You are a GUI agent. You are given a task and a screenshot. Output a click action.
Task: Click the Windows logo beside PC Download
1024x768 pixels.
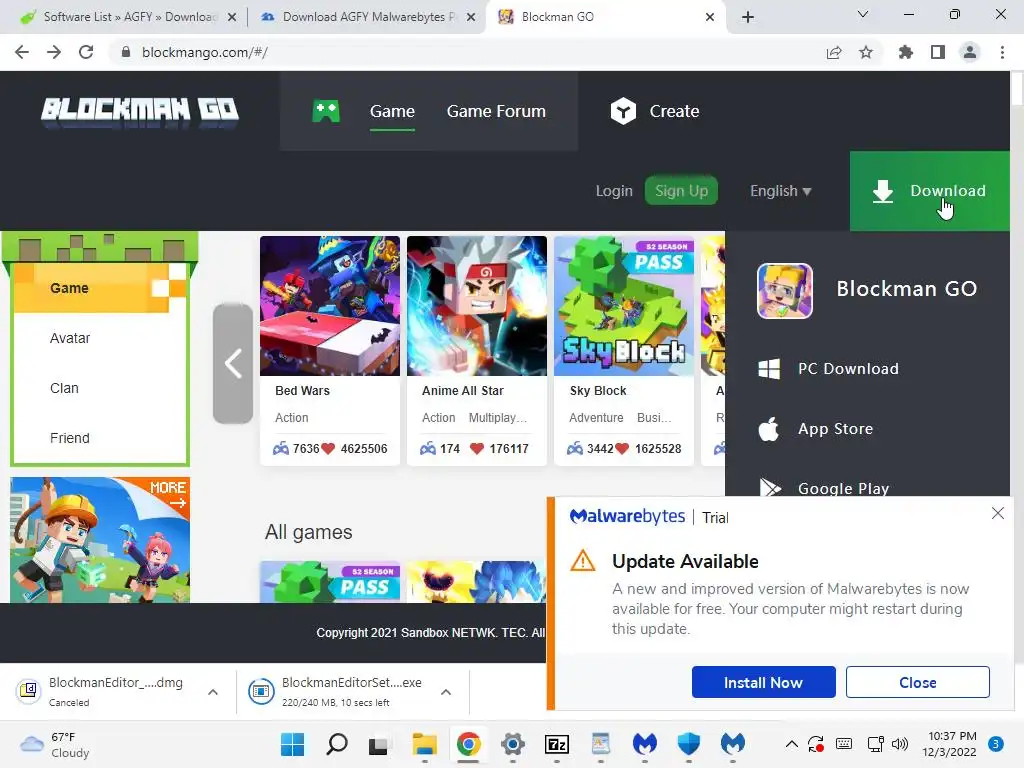tap(769, 369)
